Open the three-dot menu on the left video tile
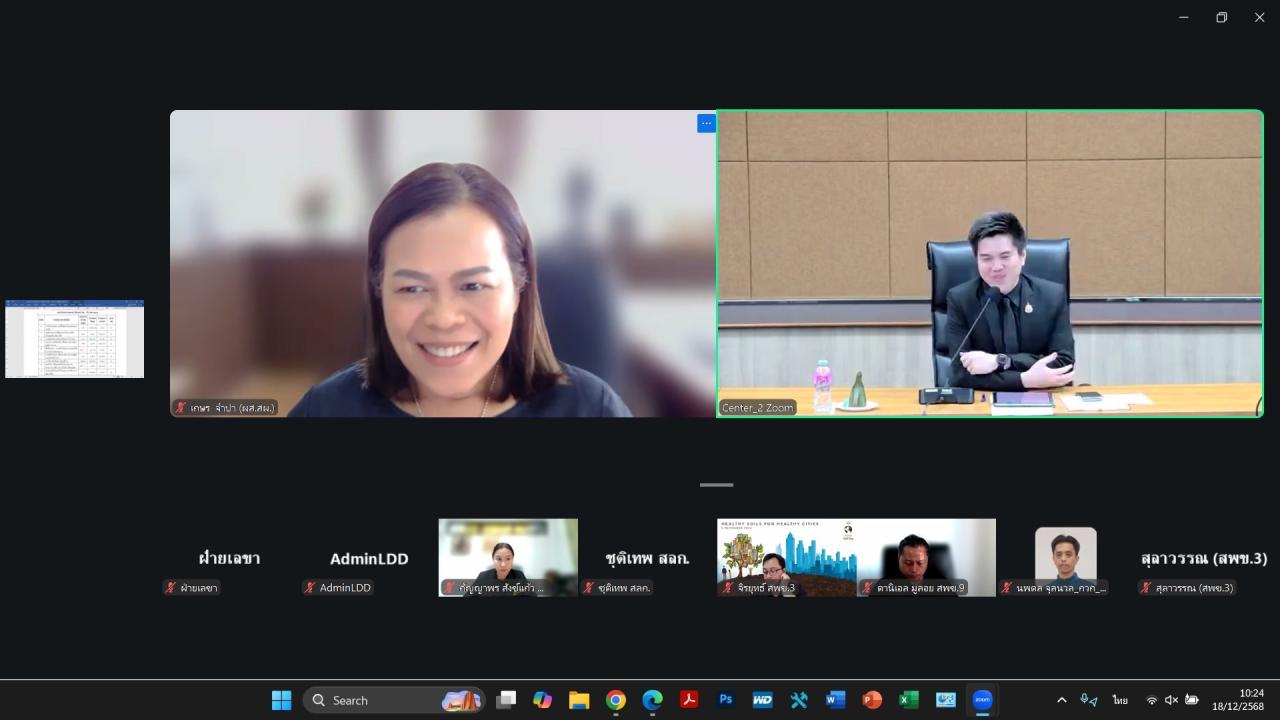This screenshot has height=720, width=1280. click(706, 124)
